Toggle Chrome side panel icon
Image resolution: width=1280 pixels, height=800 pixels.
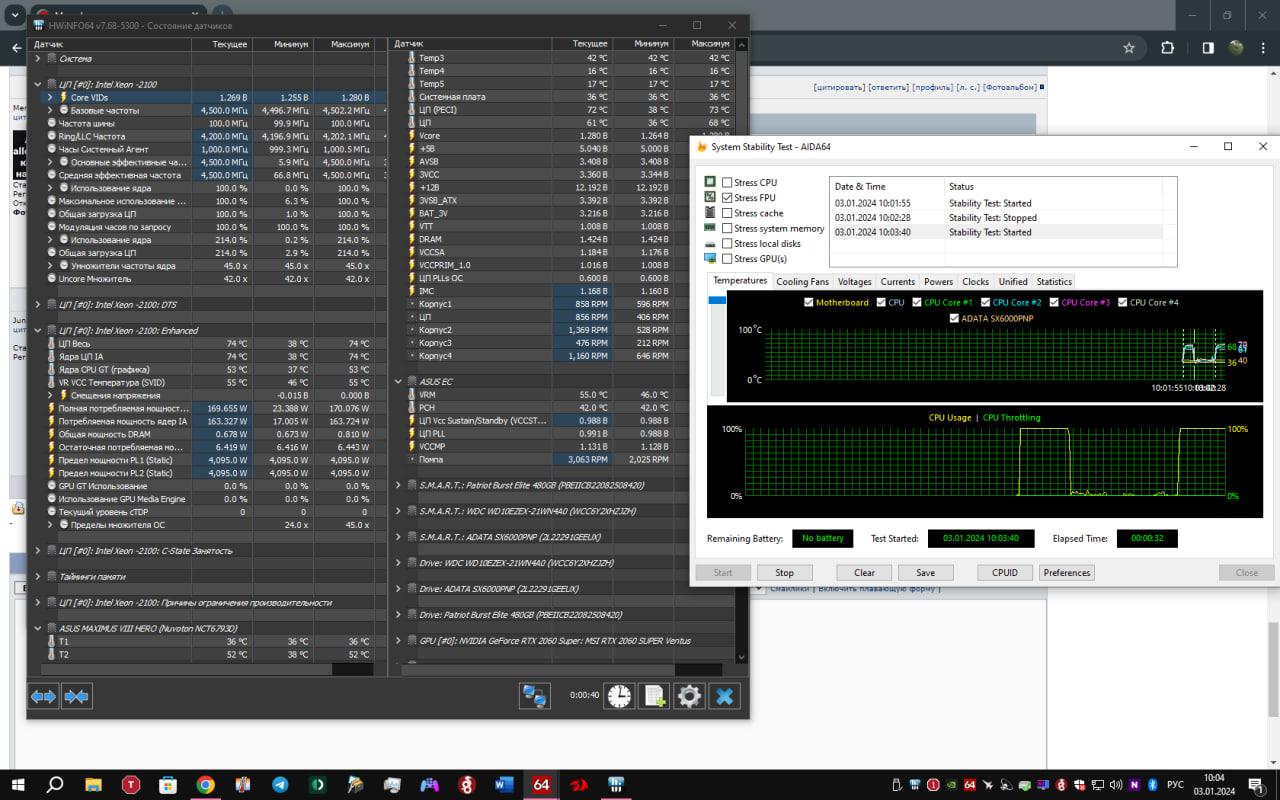(1208, 47)
